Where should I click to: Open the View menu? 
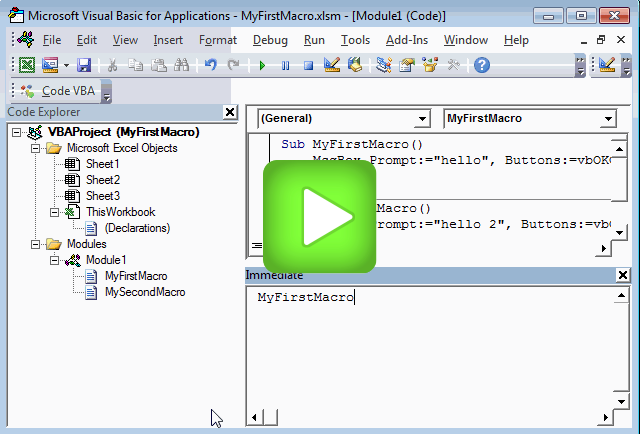coord(125,40)
